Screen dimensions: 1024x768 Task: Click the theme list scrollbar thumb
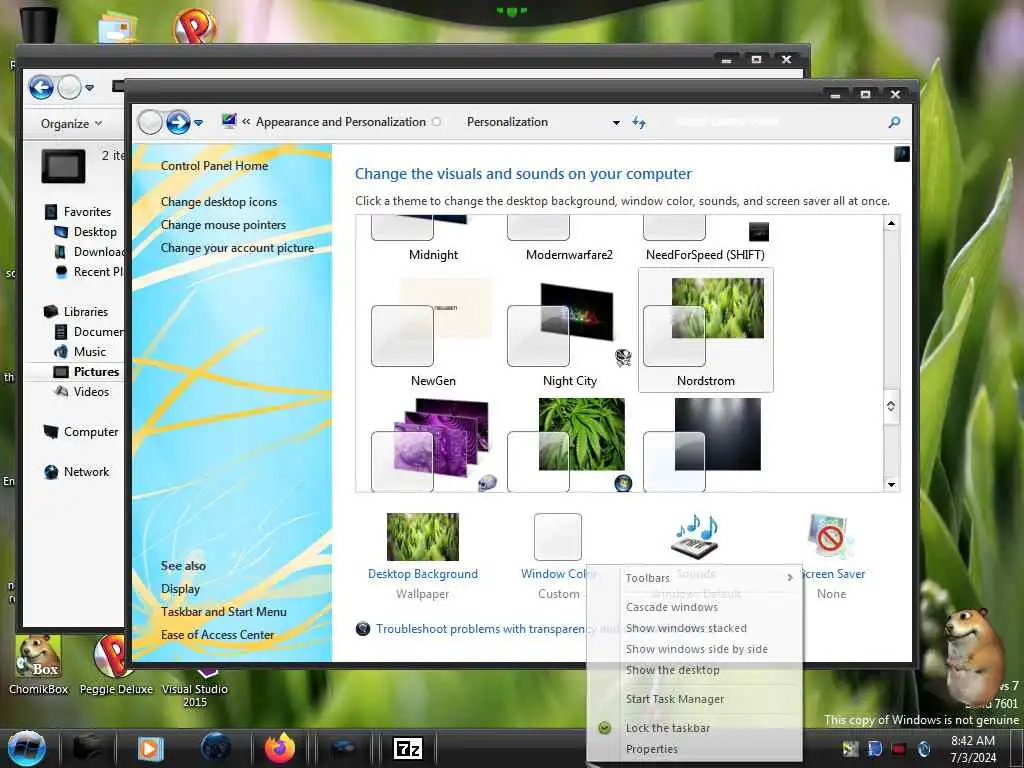(x=891, y=406)
